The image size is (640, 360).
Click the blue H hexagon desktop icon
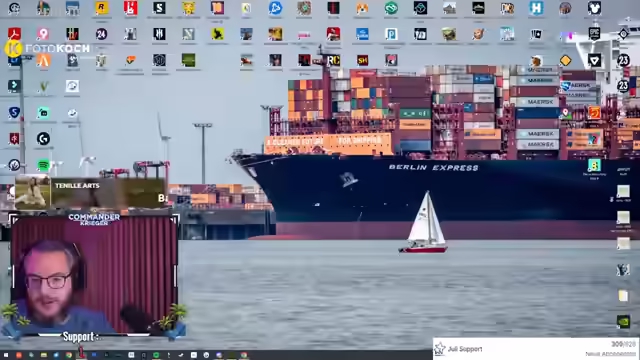coord(536,8)
